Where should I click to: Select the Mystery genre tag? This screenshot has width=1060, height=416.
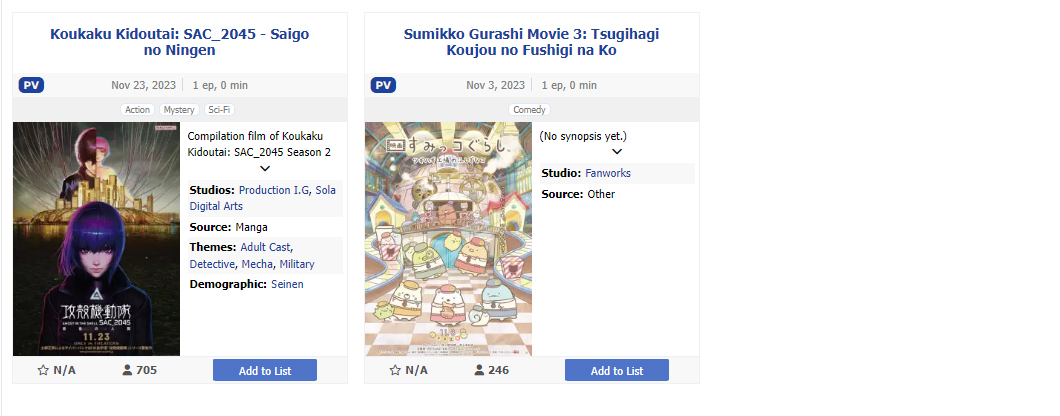(179, 110)
